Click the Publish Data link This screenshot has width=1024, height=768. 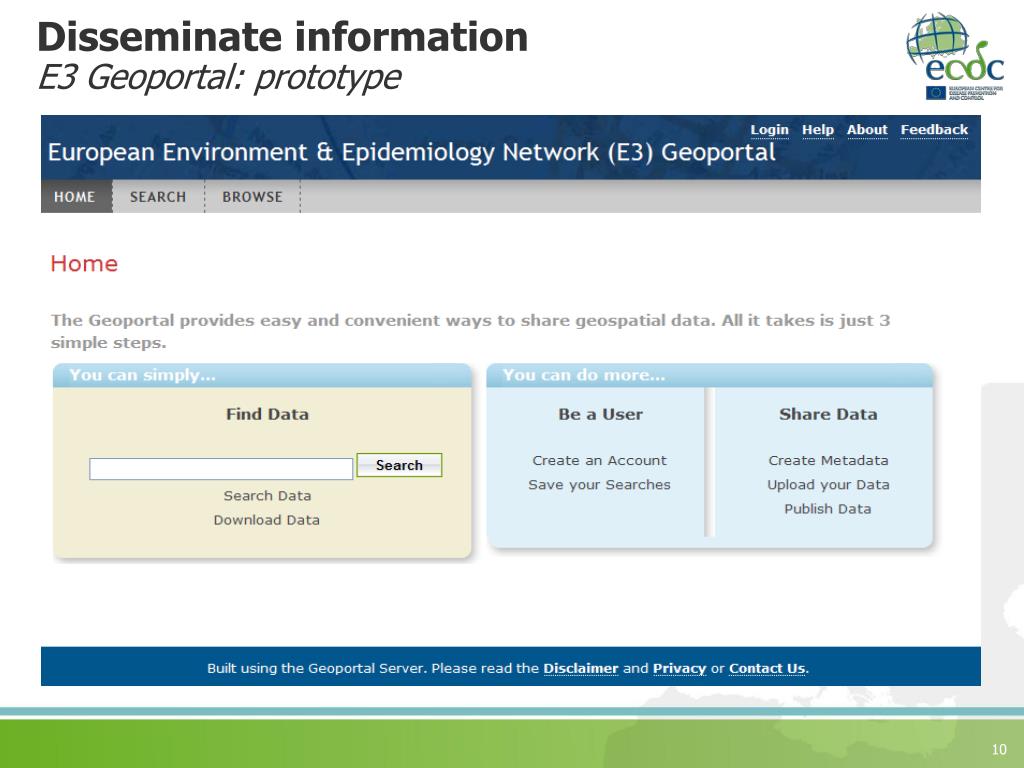(x=827, y=509)
